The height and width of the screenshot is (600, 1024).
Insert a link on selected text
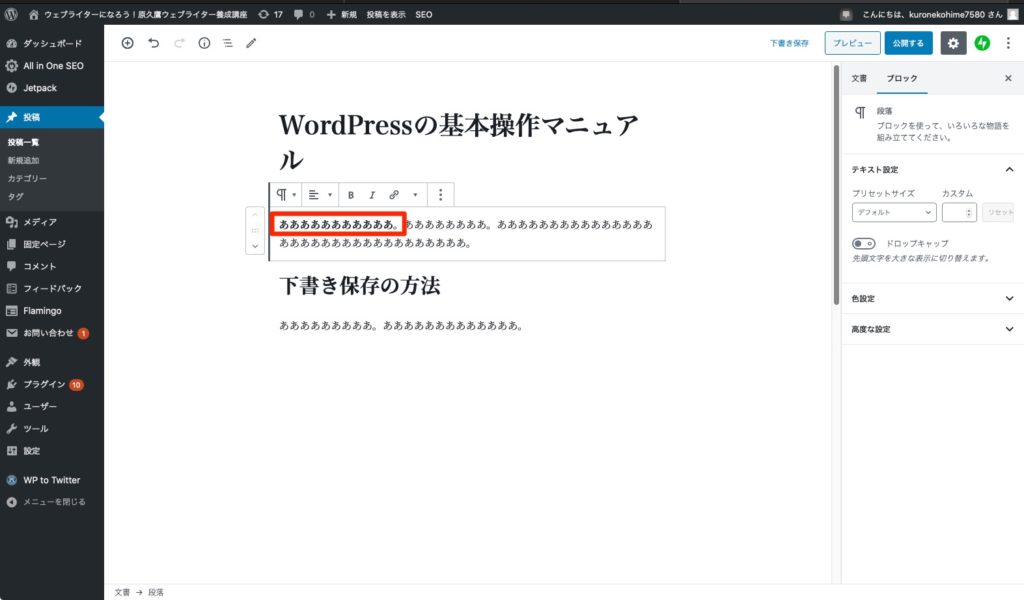394,195
